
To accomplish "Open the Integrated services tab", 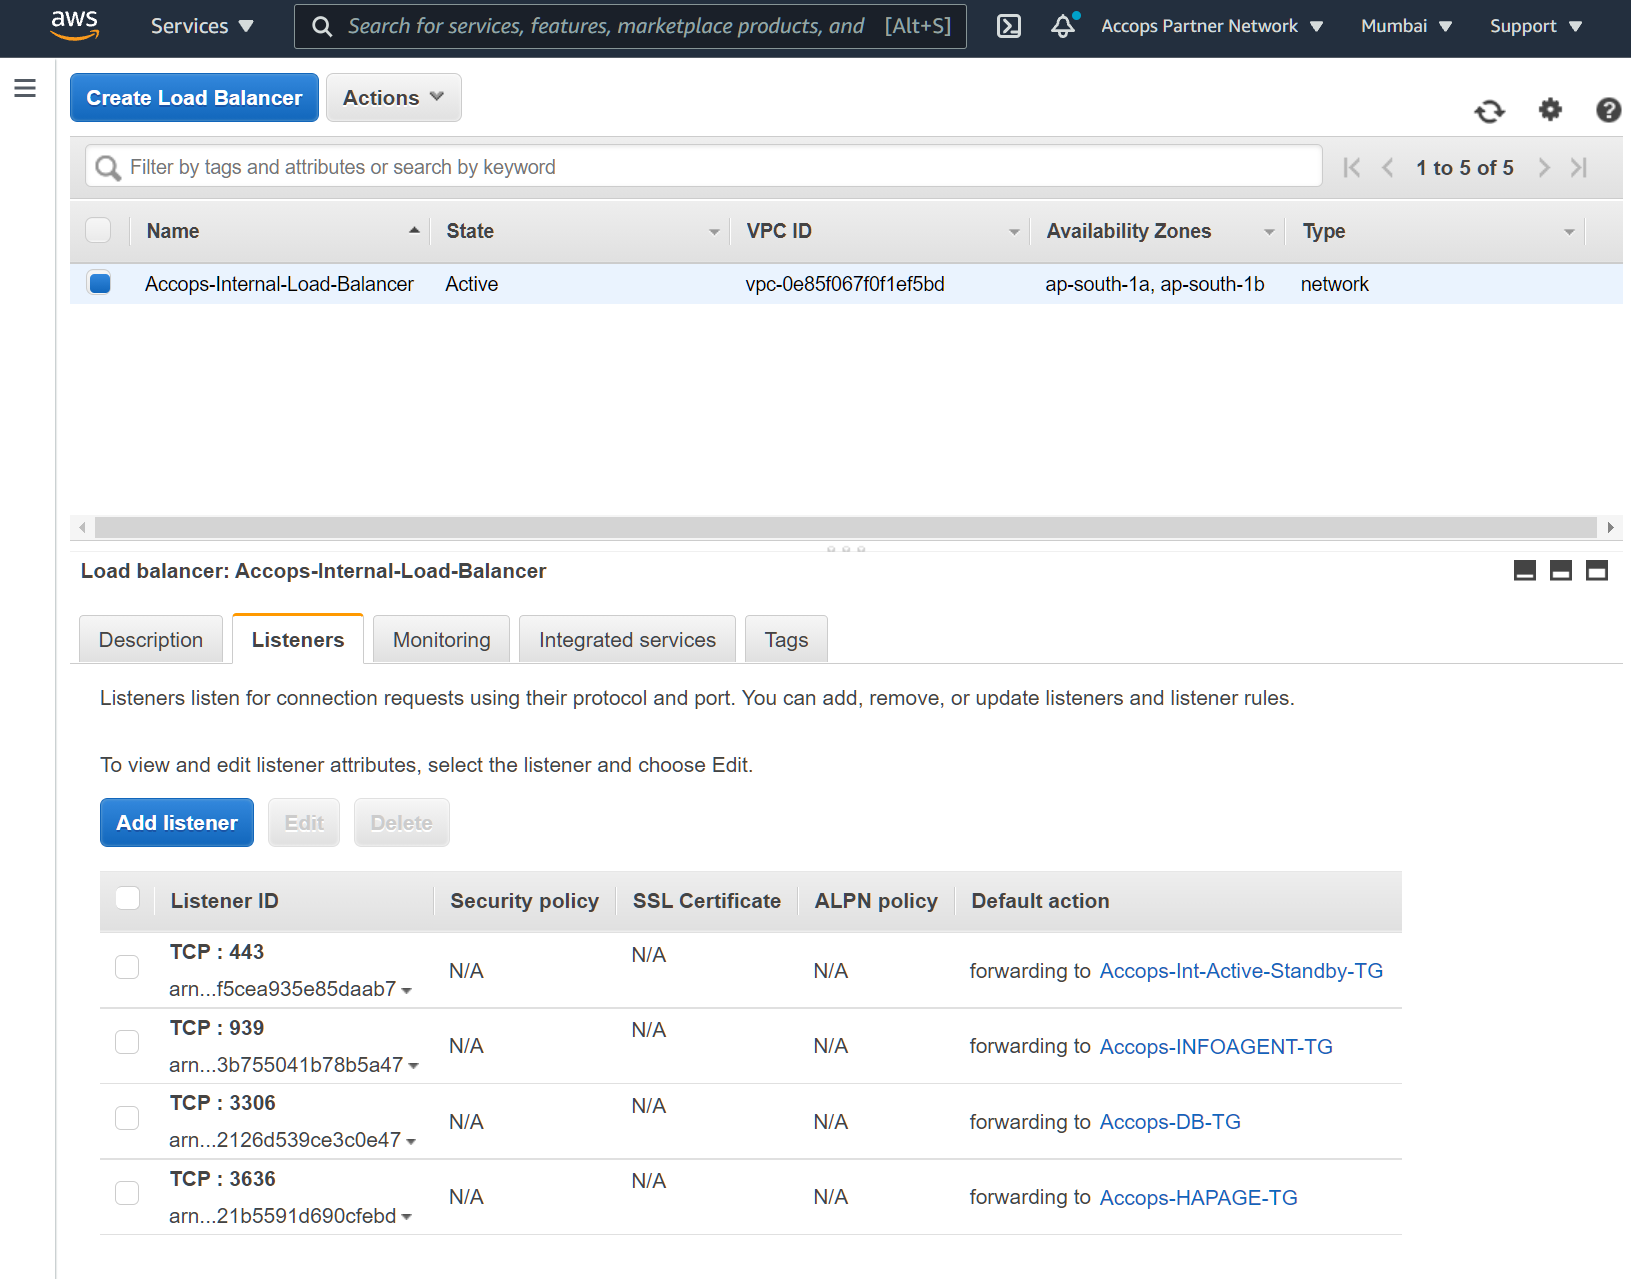I will coord(628,640).
